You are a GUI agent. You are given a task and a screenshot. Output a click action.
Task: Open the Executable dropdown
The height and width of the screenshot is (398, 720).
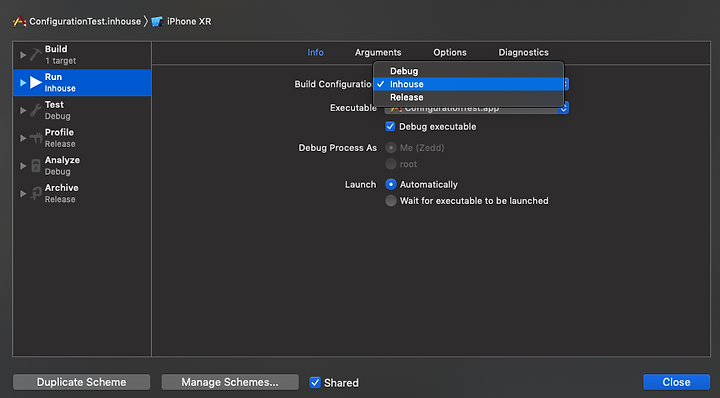(x=477, y=108)
